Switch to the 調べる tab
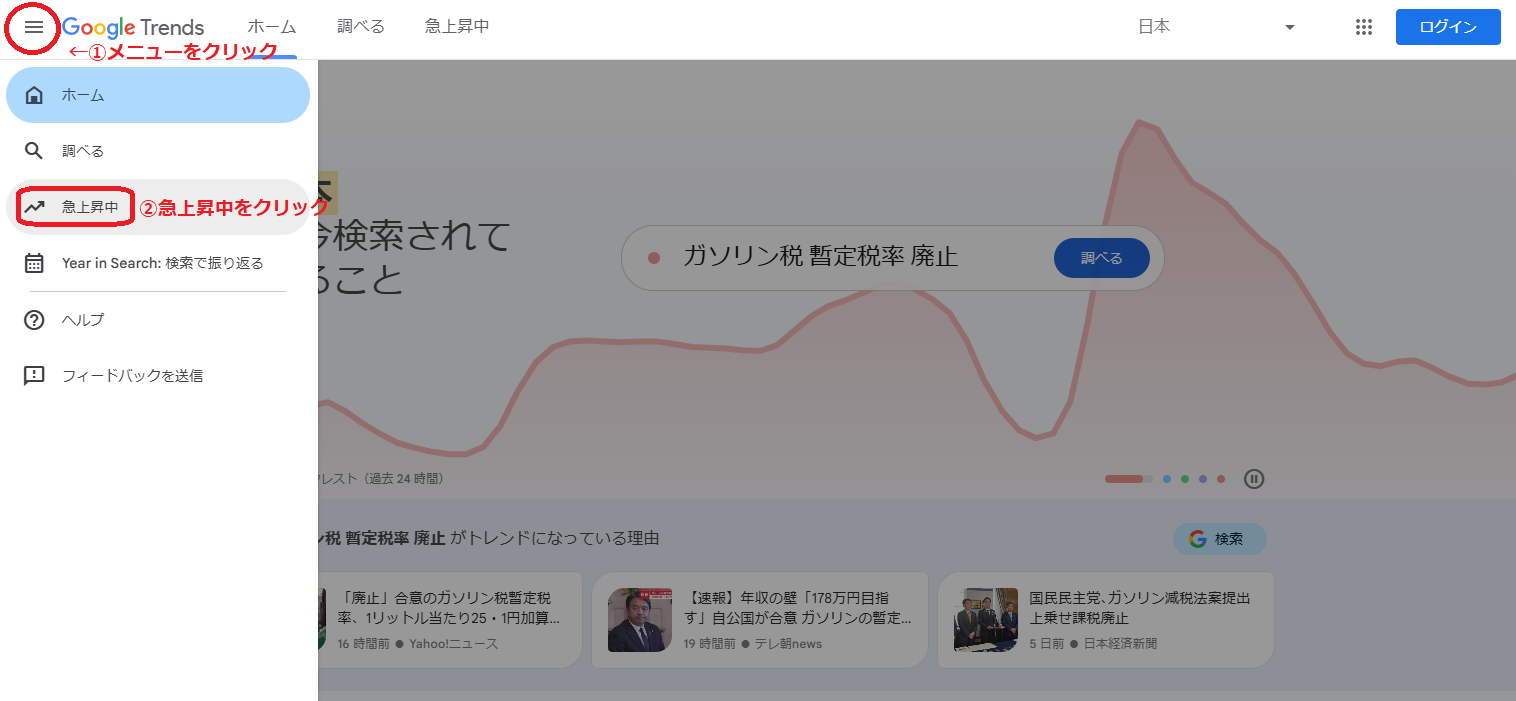This screenshot has height=701, width=1516. tap(360, 27)
